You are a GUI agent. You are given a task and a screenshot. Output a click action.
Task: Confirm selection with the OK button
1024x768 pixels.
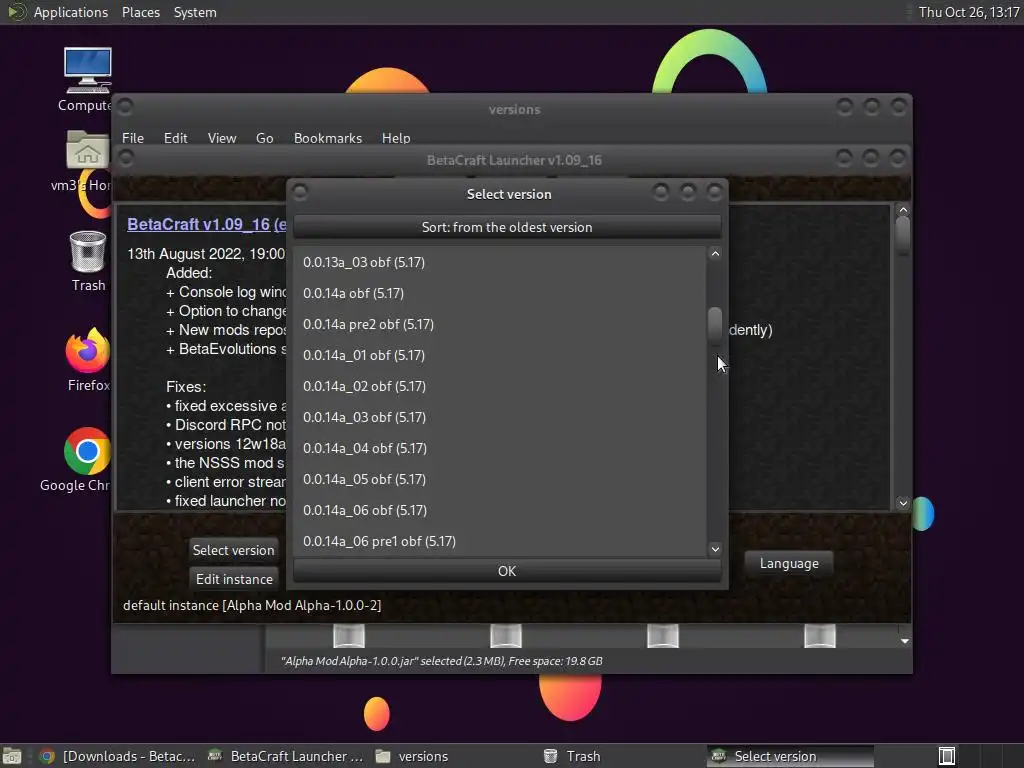click(507, 571)
